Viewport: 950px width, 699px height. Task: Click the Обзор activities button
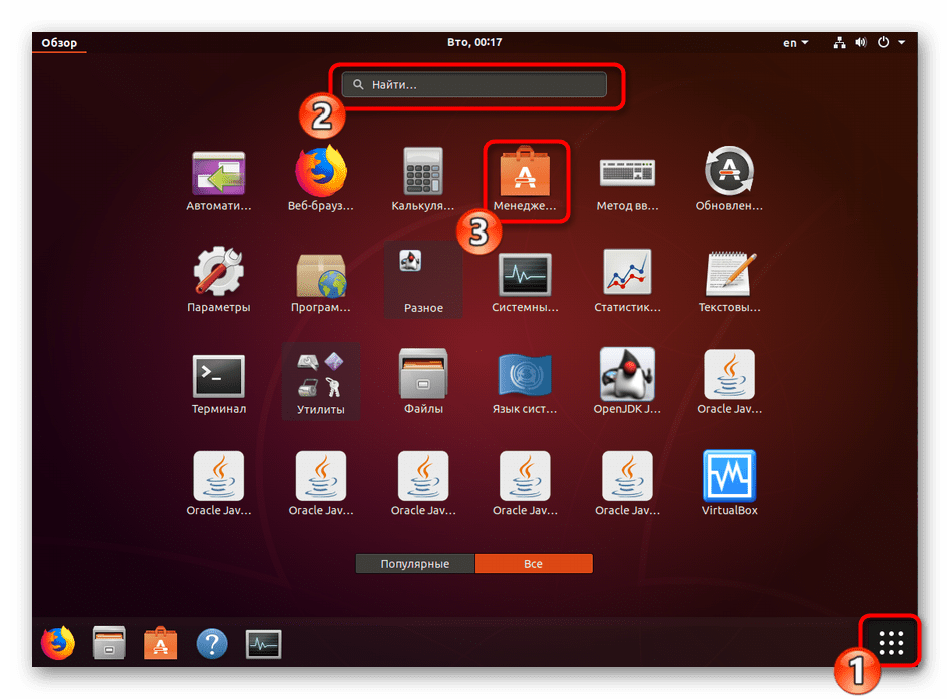click(x=58, y=43)
